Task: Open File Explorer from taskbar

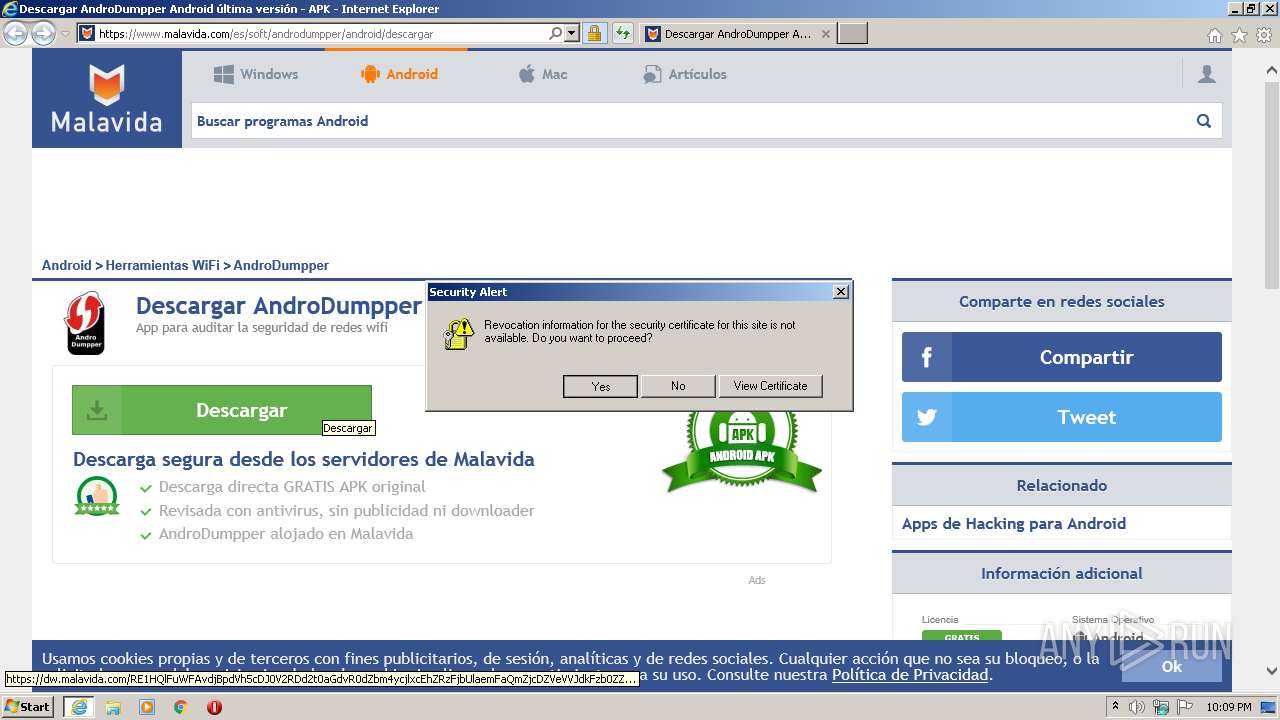Action: point(113,707)
